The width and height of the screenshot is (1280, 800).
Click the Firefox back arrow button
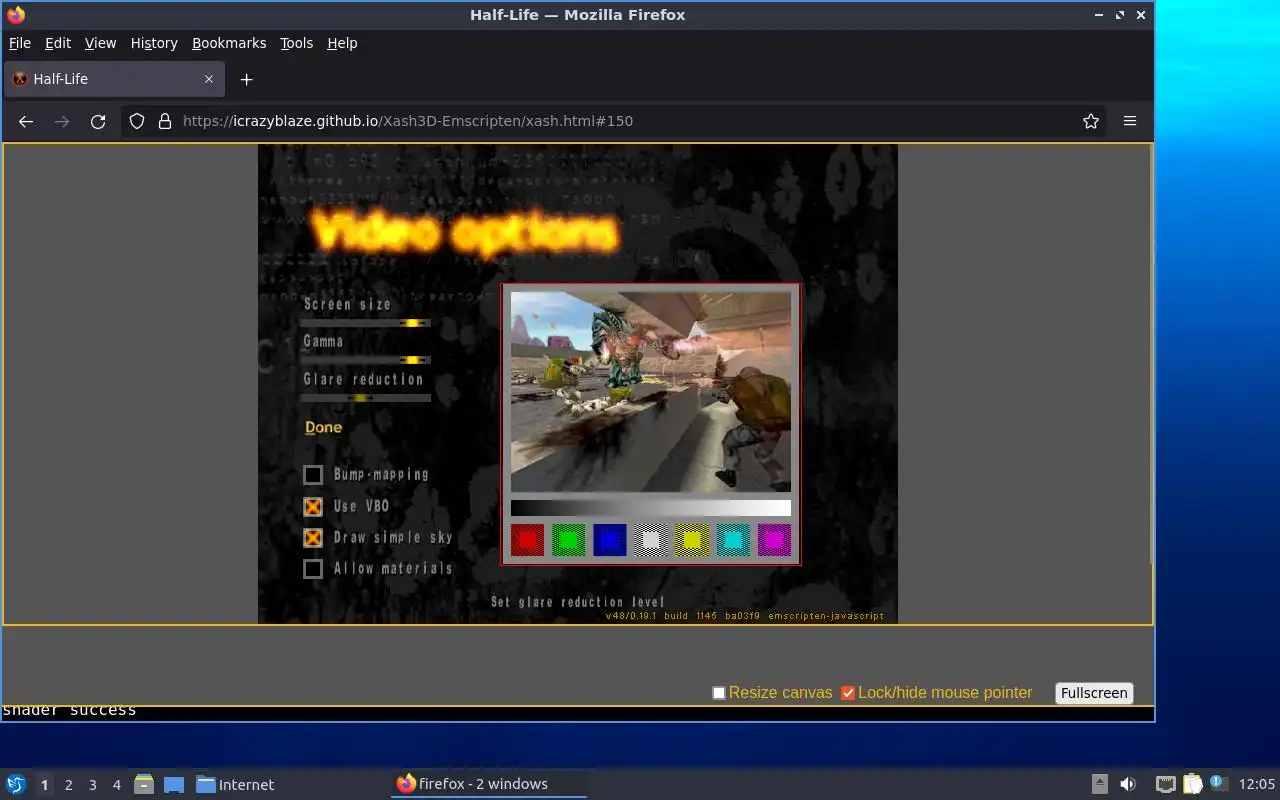pos(26,121)
